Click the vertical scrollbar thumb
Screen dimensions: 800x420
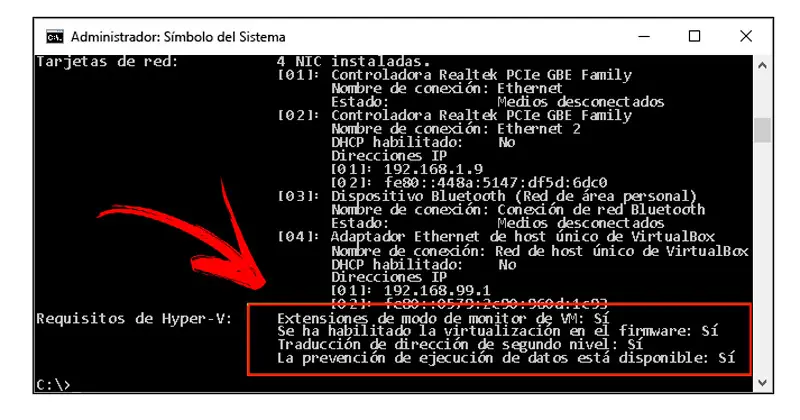tap(762, 130)
